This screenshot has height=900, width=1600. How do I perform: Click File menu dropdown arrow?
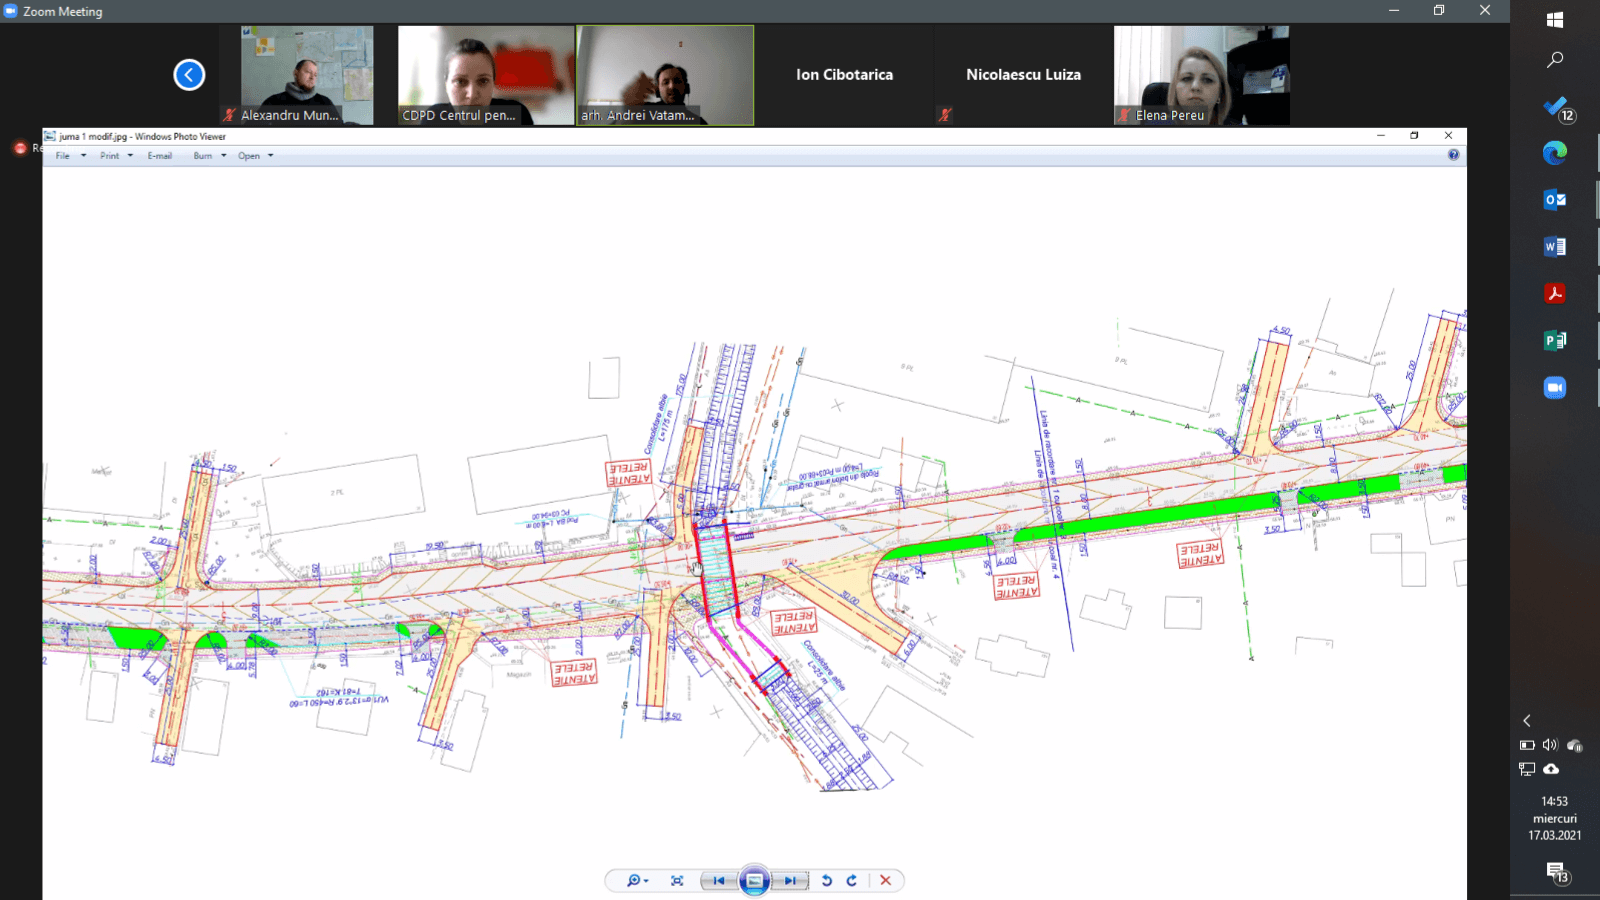[84, 156]
